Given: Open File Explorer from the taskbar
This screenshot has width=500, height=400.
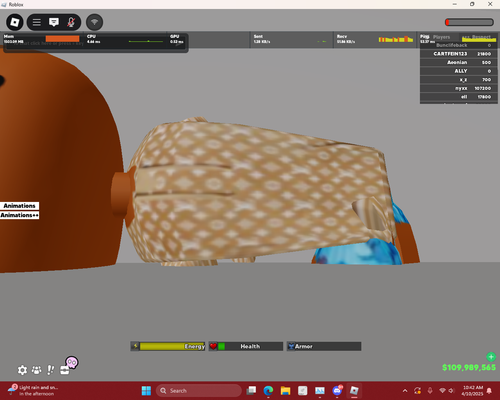Looking at the screenshot, I should [x=285, y=391].
